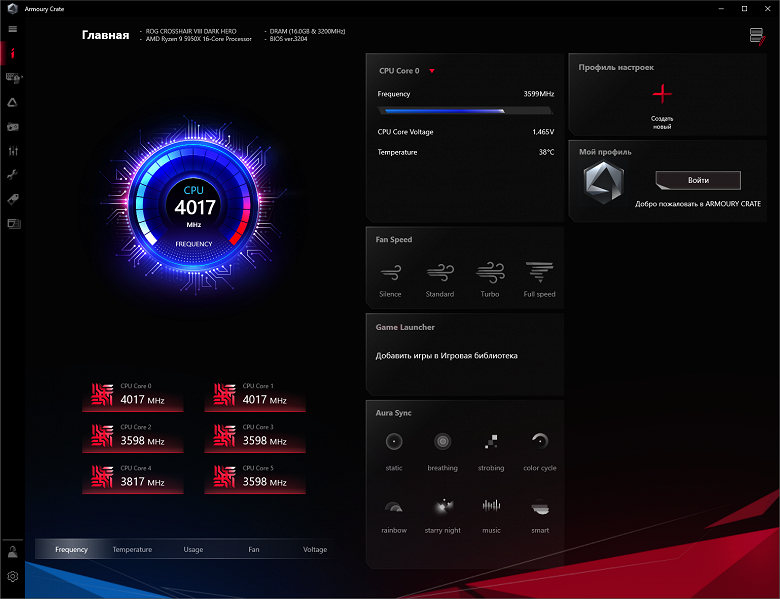Open the game library gamepad sidebar icon
Viewport: 780px width, 599px height.
[12, 127]
